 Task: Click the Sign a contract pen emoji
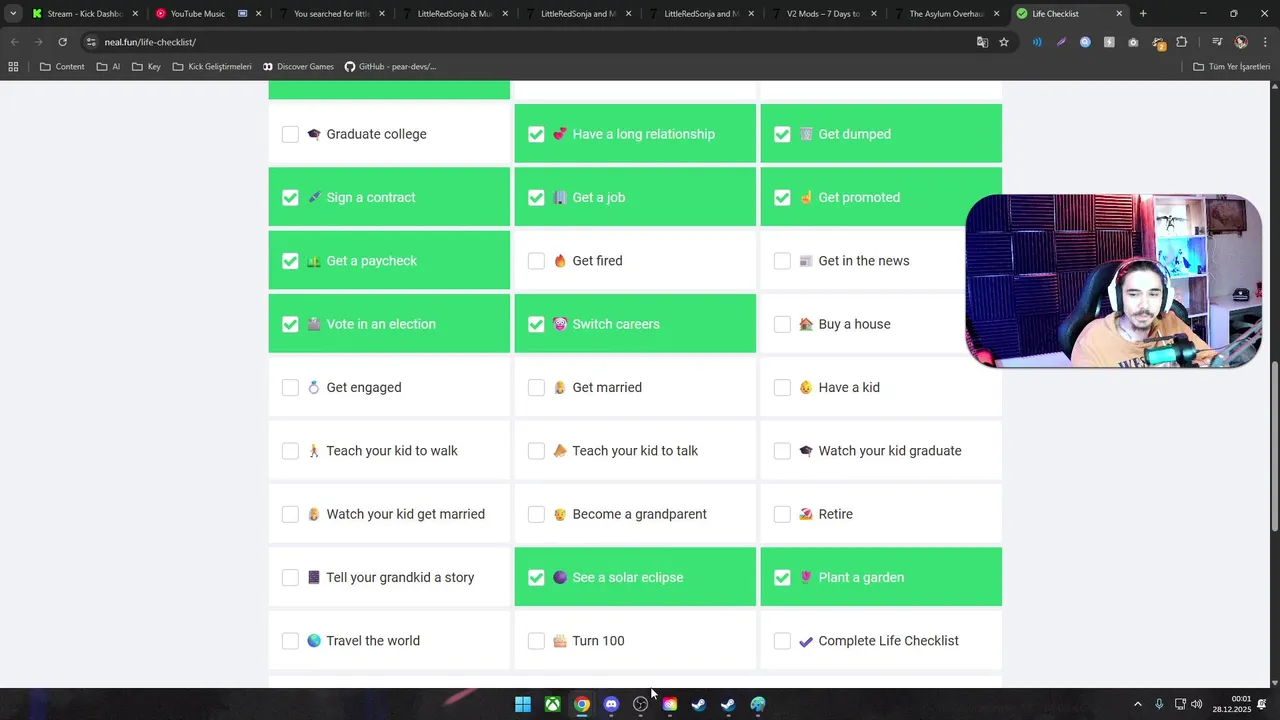(x=314, y=197)
